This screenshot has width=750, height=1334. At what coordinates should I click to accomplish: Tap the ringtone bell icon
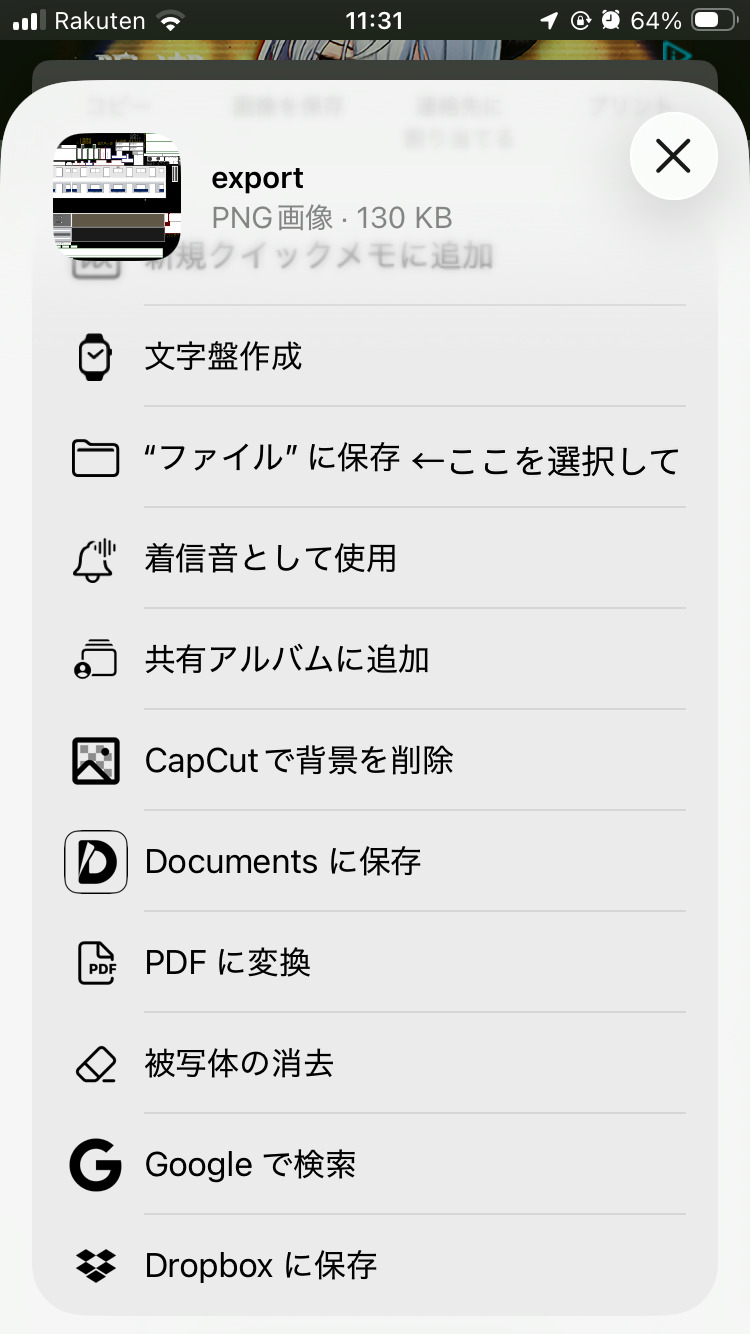(96, 559)
